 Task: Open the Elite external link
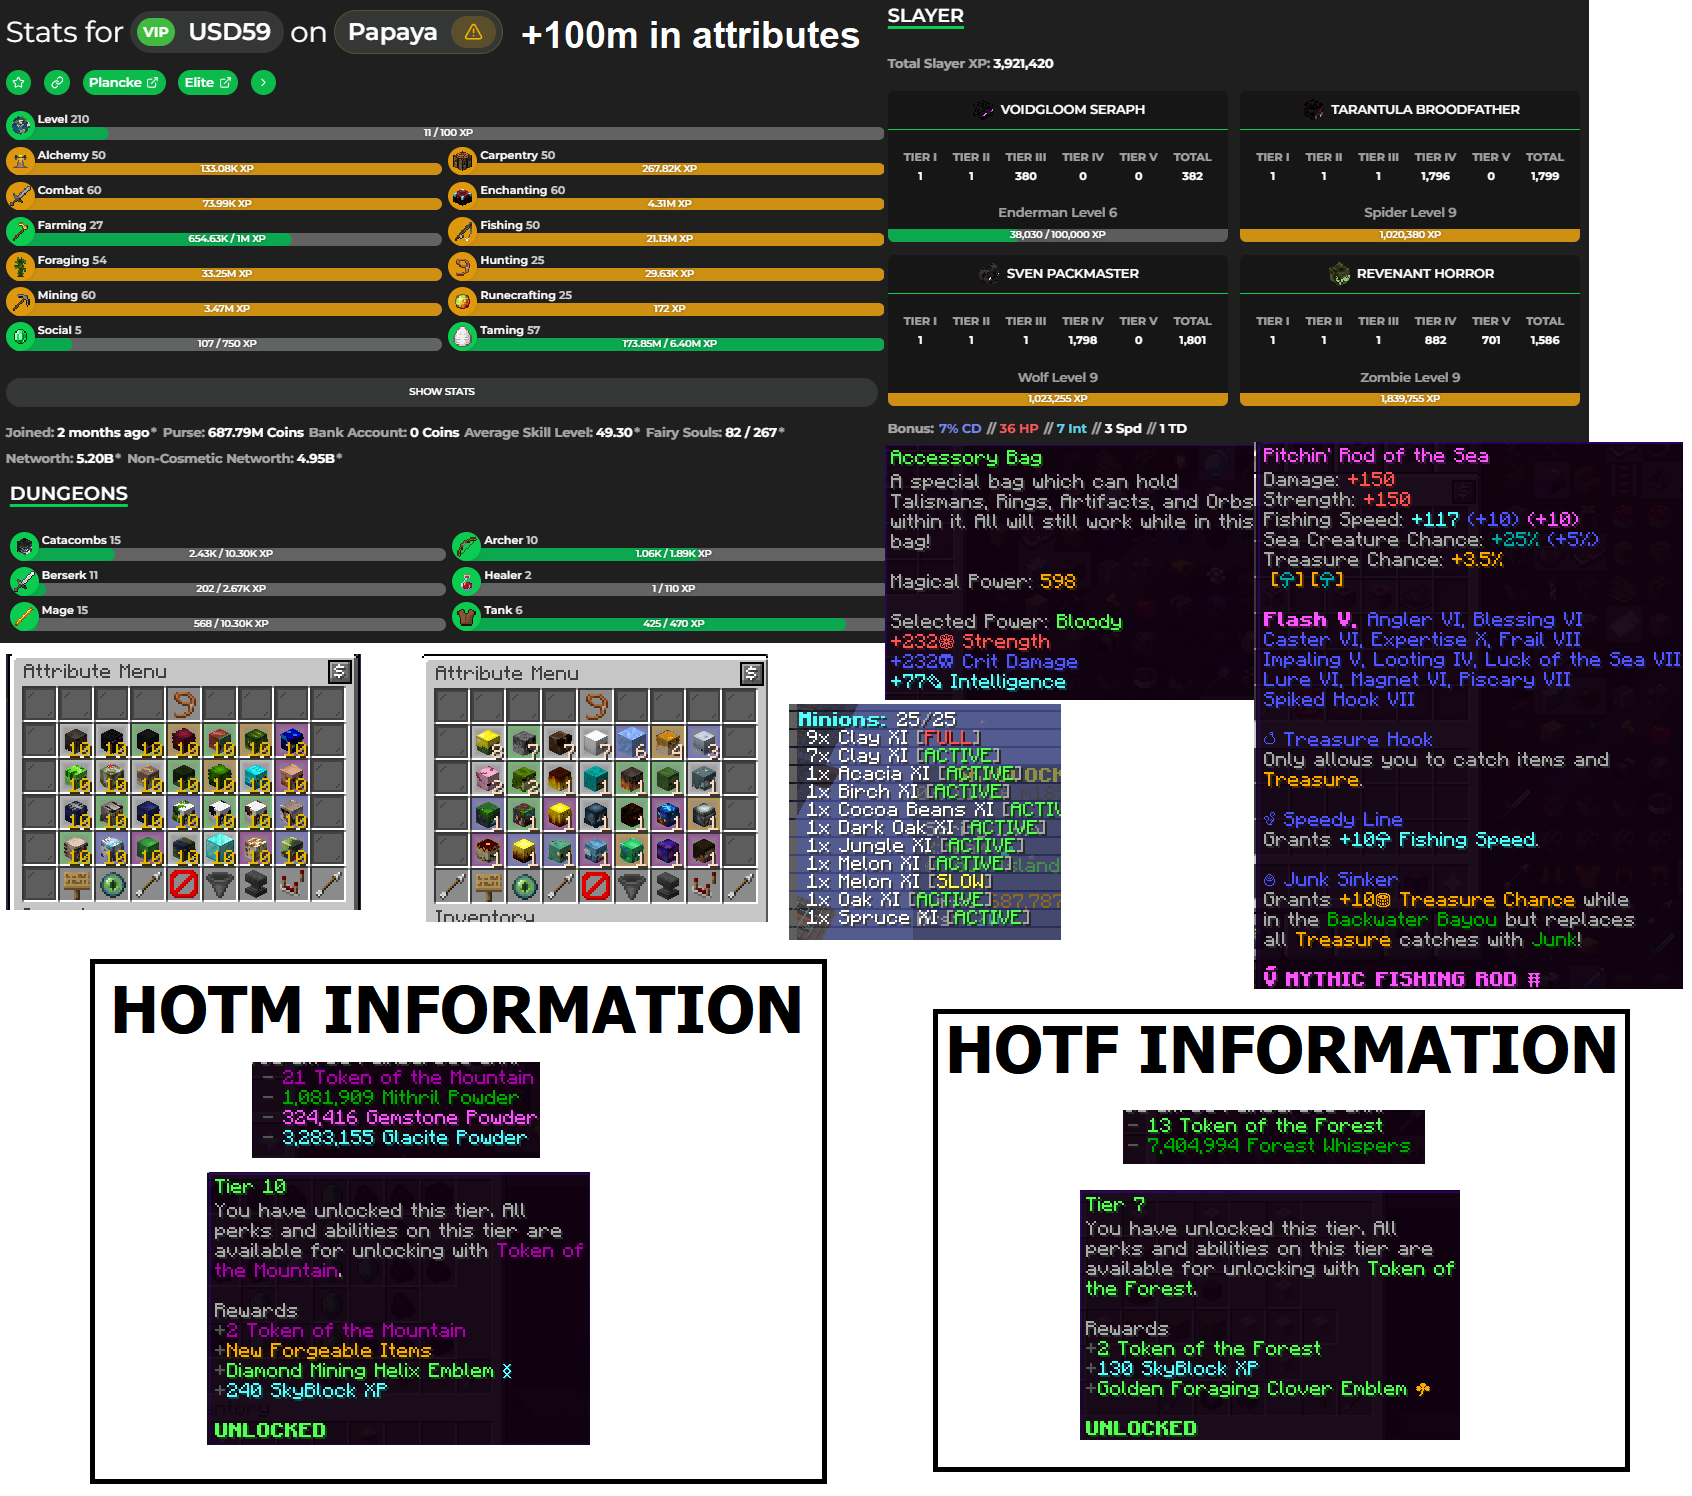[207, 83]
